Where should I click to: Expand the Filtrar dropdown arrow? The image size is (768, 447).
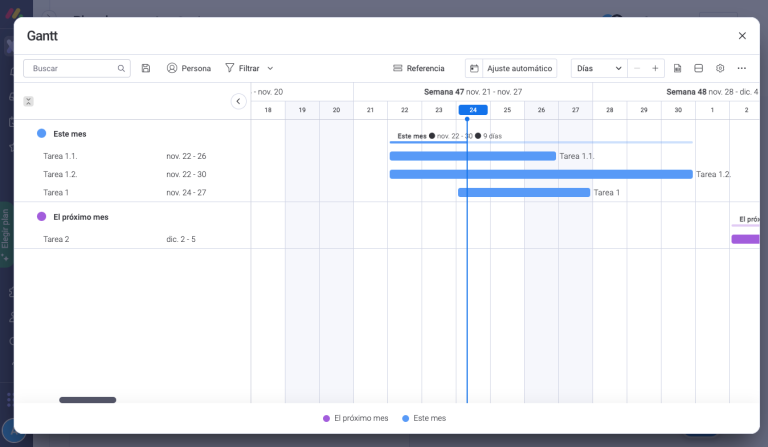pyautogui.click(x=270, y=68)
